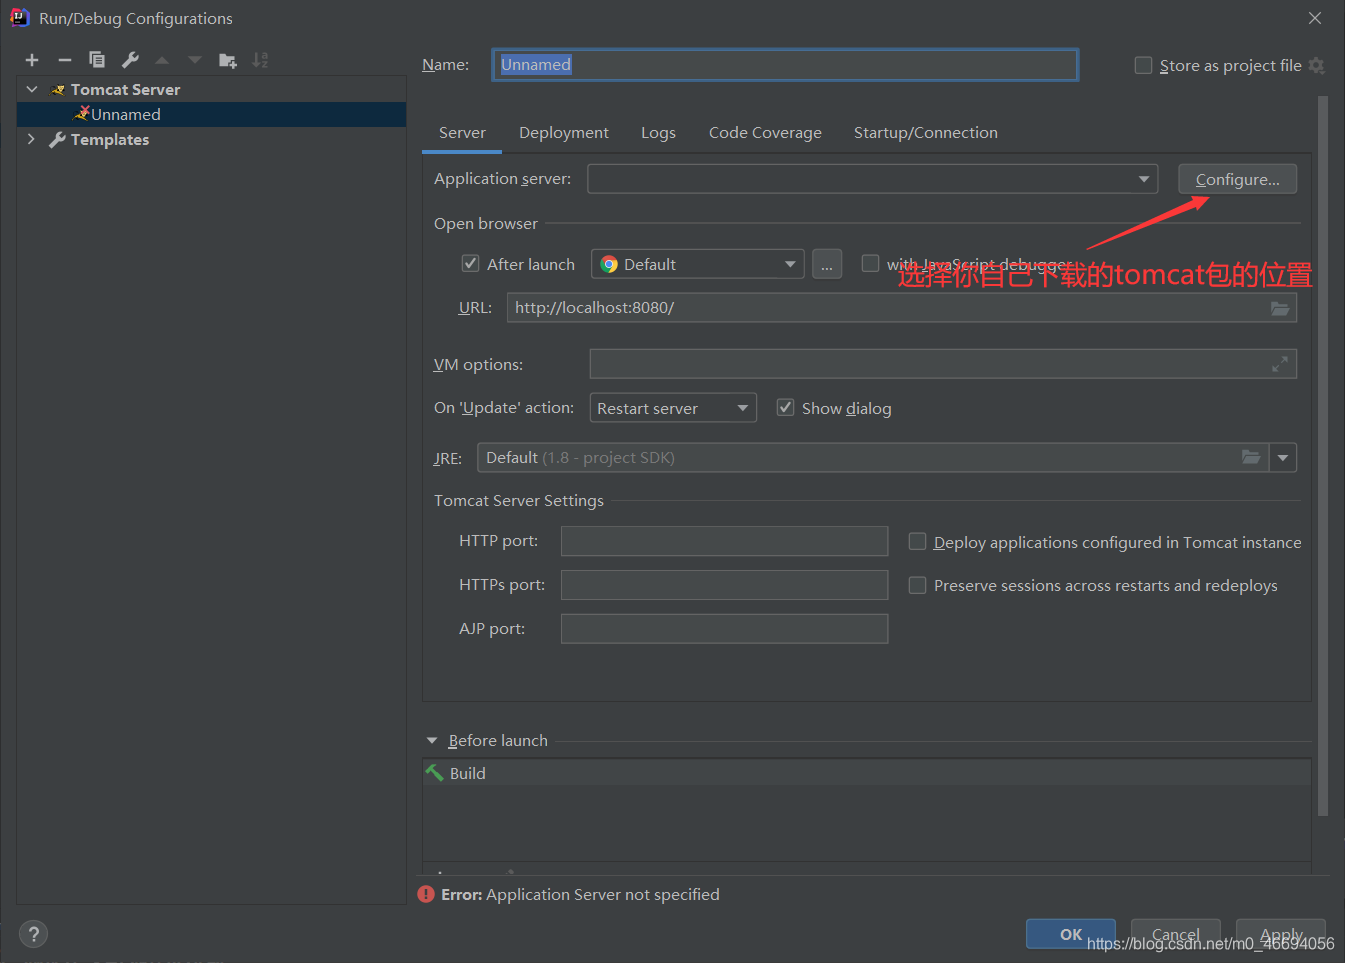
Task: Select the Unnamed configuration in tree
Action: [212, 114]
